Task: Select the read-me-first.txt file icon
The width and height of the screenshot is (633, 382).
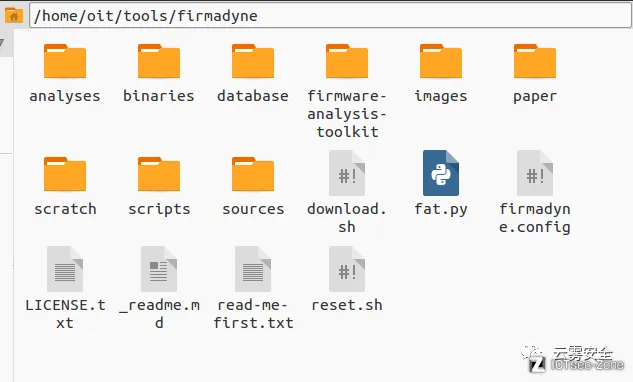Action: coord(253,269)
